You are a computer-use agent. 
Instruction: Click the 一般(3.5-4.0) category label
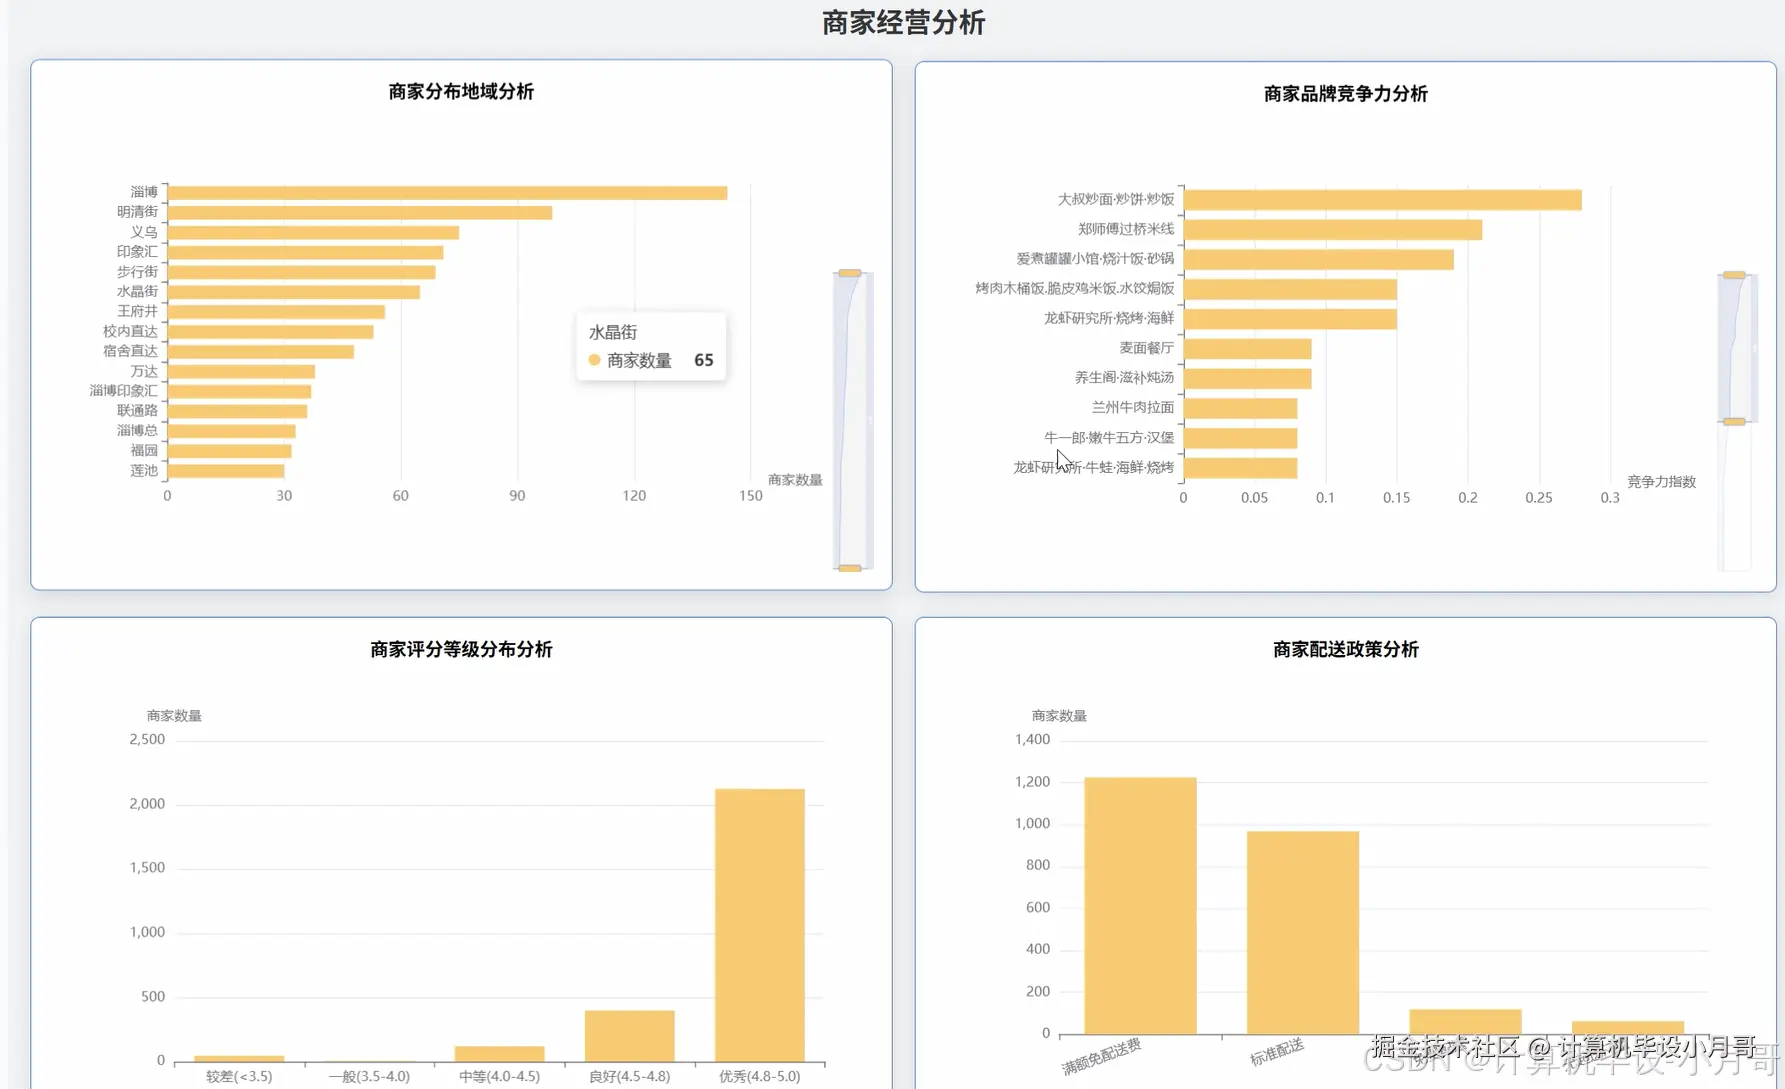369,1077
